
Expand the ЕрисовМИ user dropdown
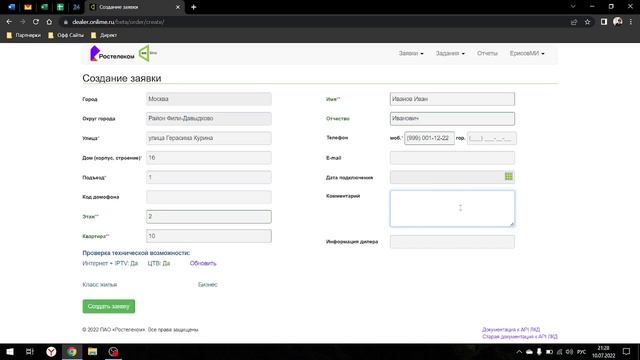[527, 53]
